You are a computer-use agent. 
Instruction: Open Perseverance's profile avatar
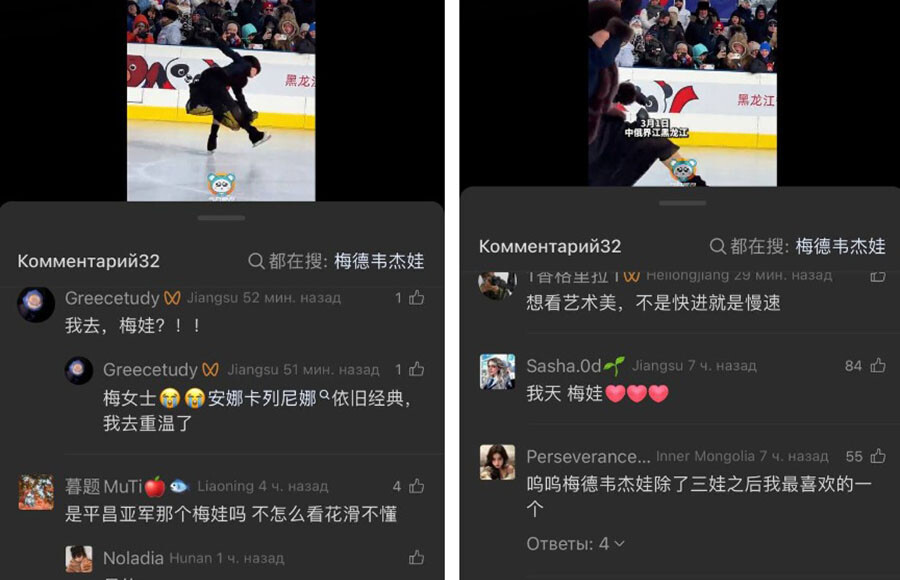click(497, 462)
